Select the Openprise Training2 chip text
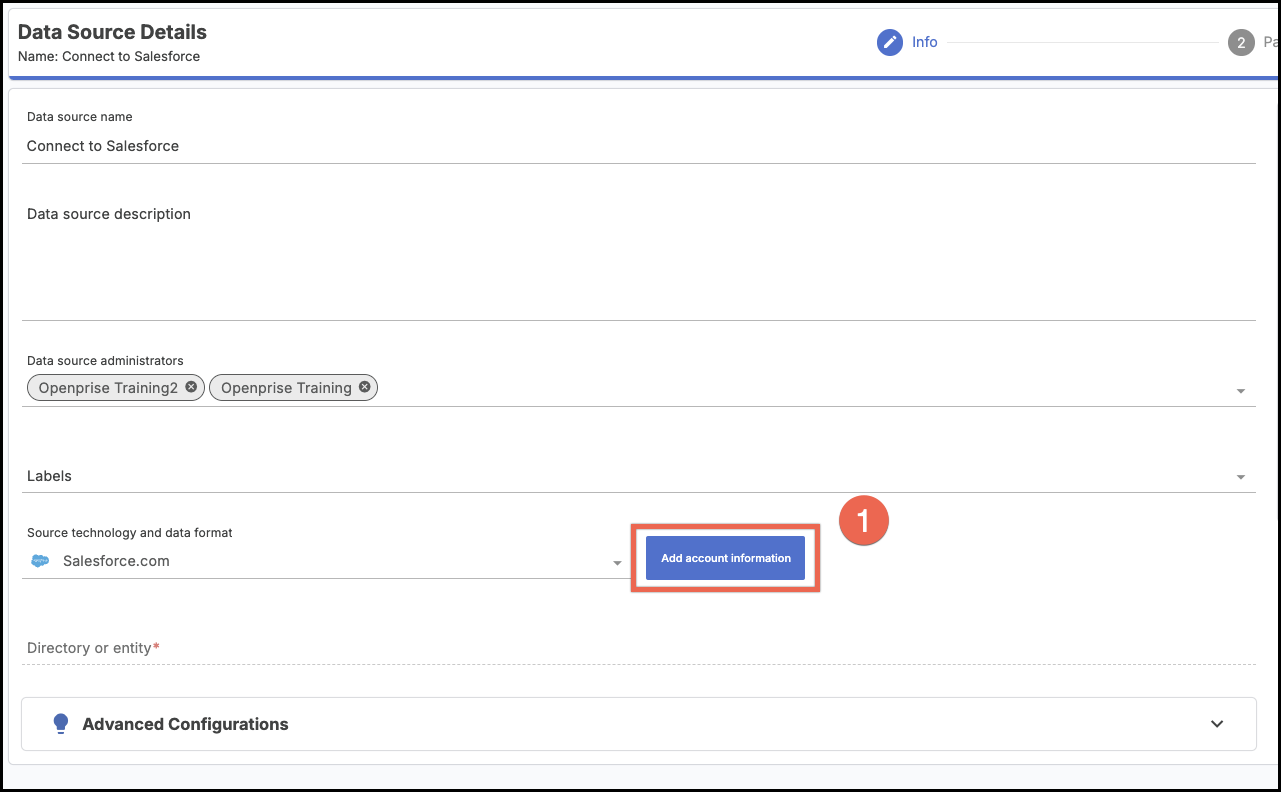Screen dimensions: 1281x792 coord(108,388)
